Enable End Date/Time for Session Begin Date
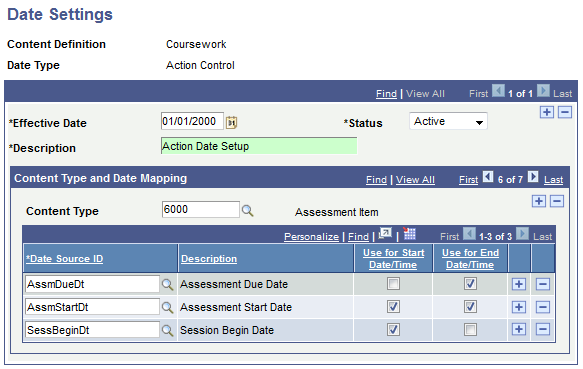The image size is (583, 369). 470,330
